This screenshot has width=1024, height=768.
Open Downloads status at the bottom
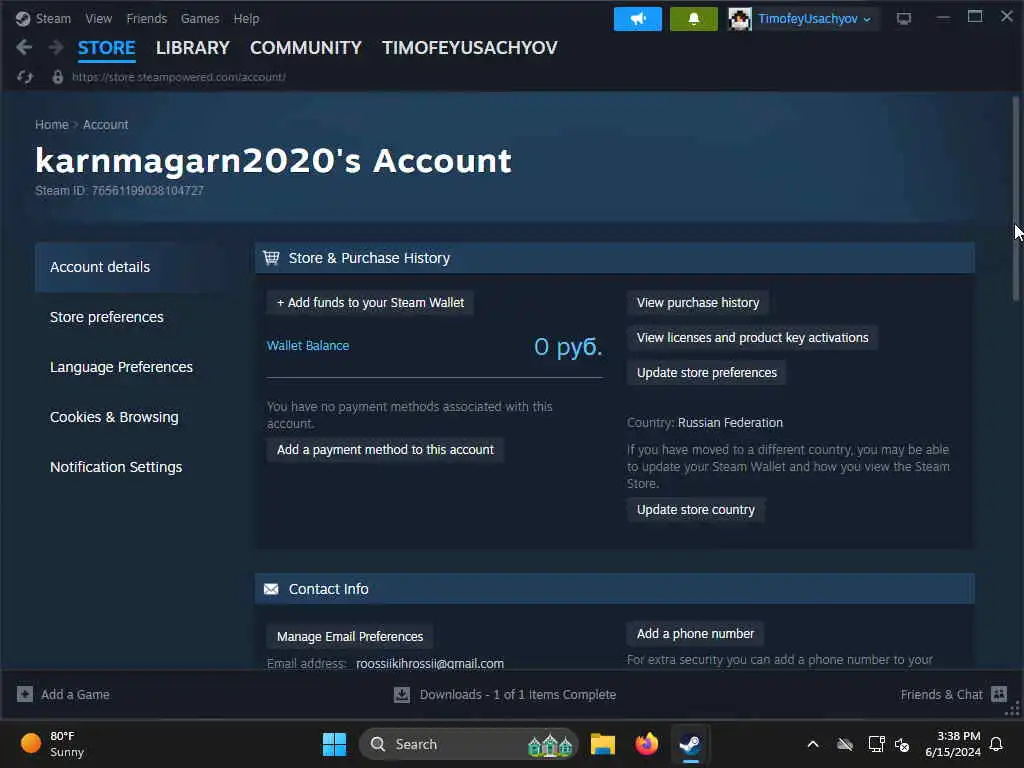(x=517, y=695)
